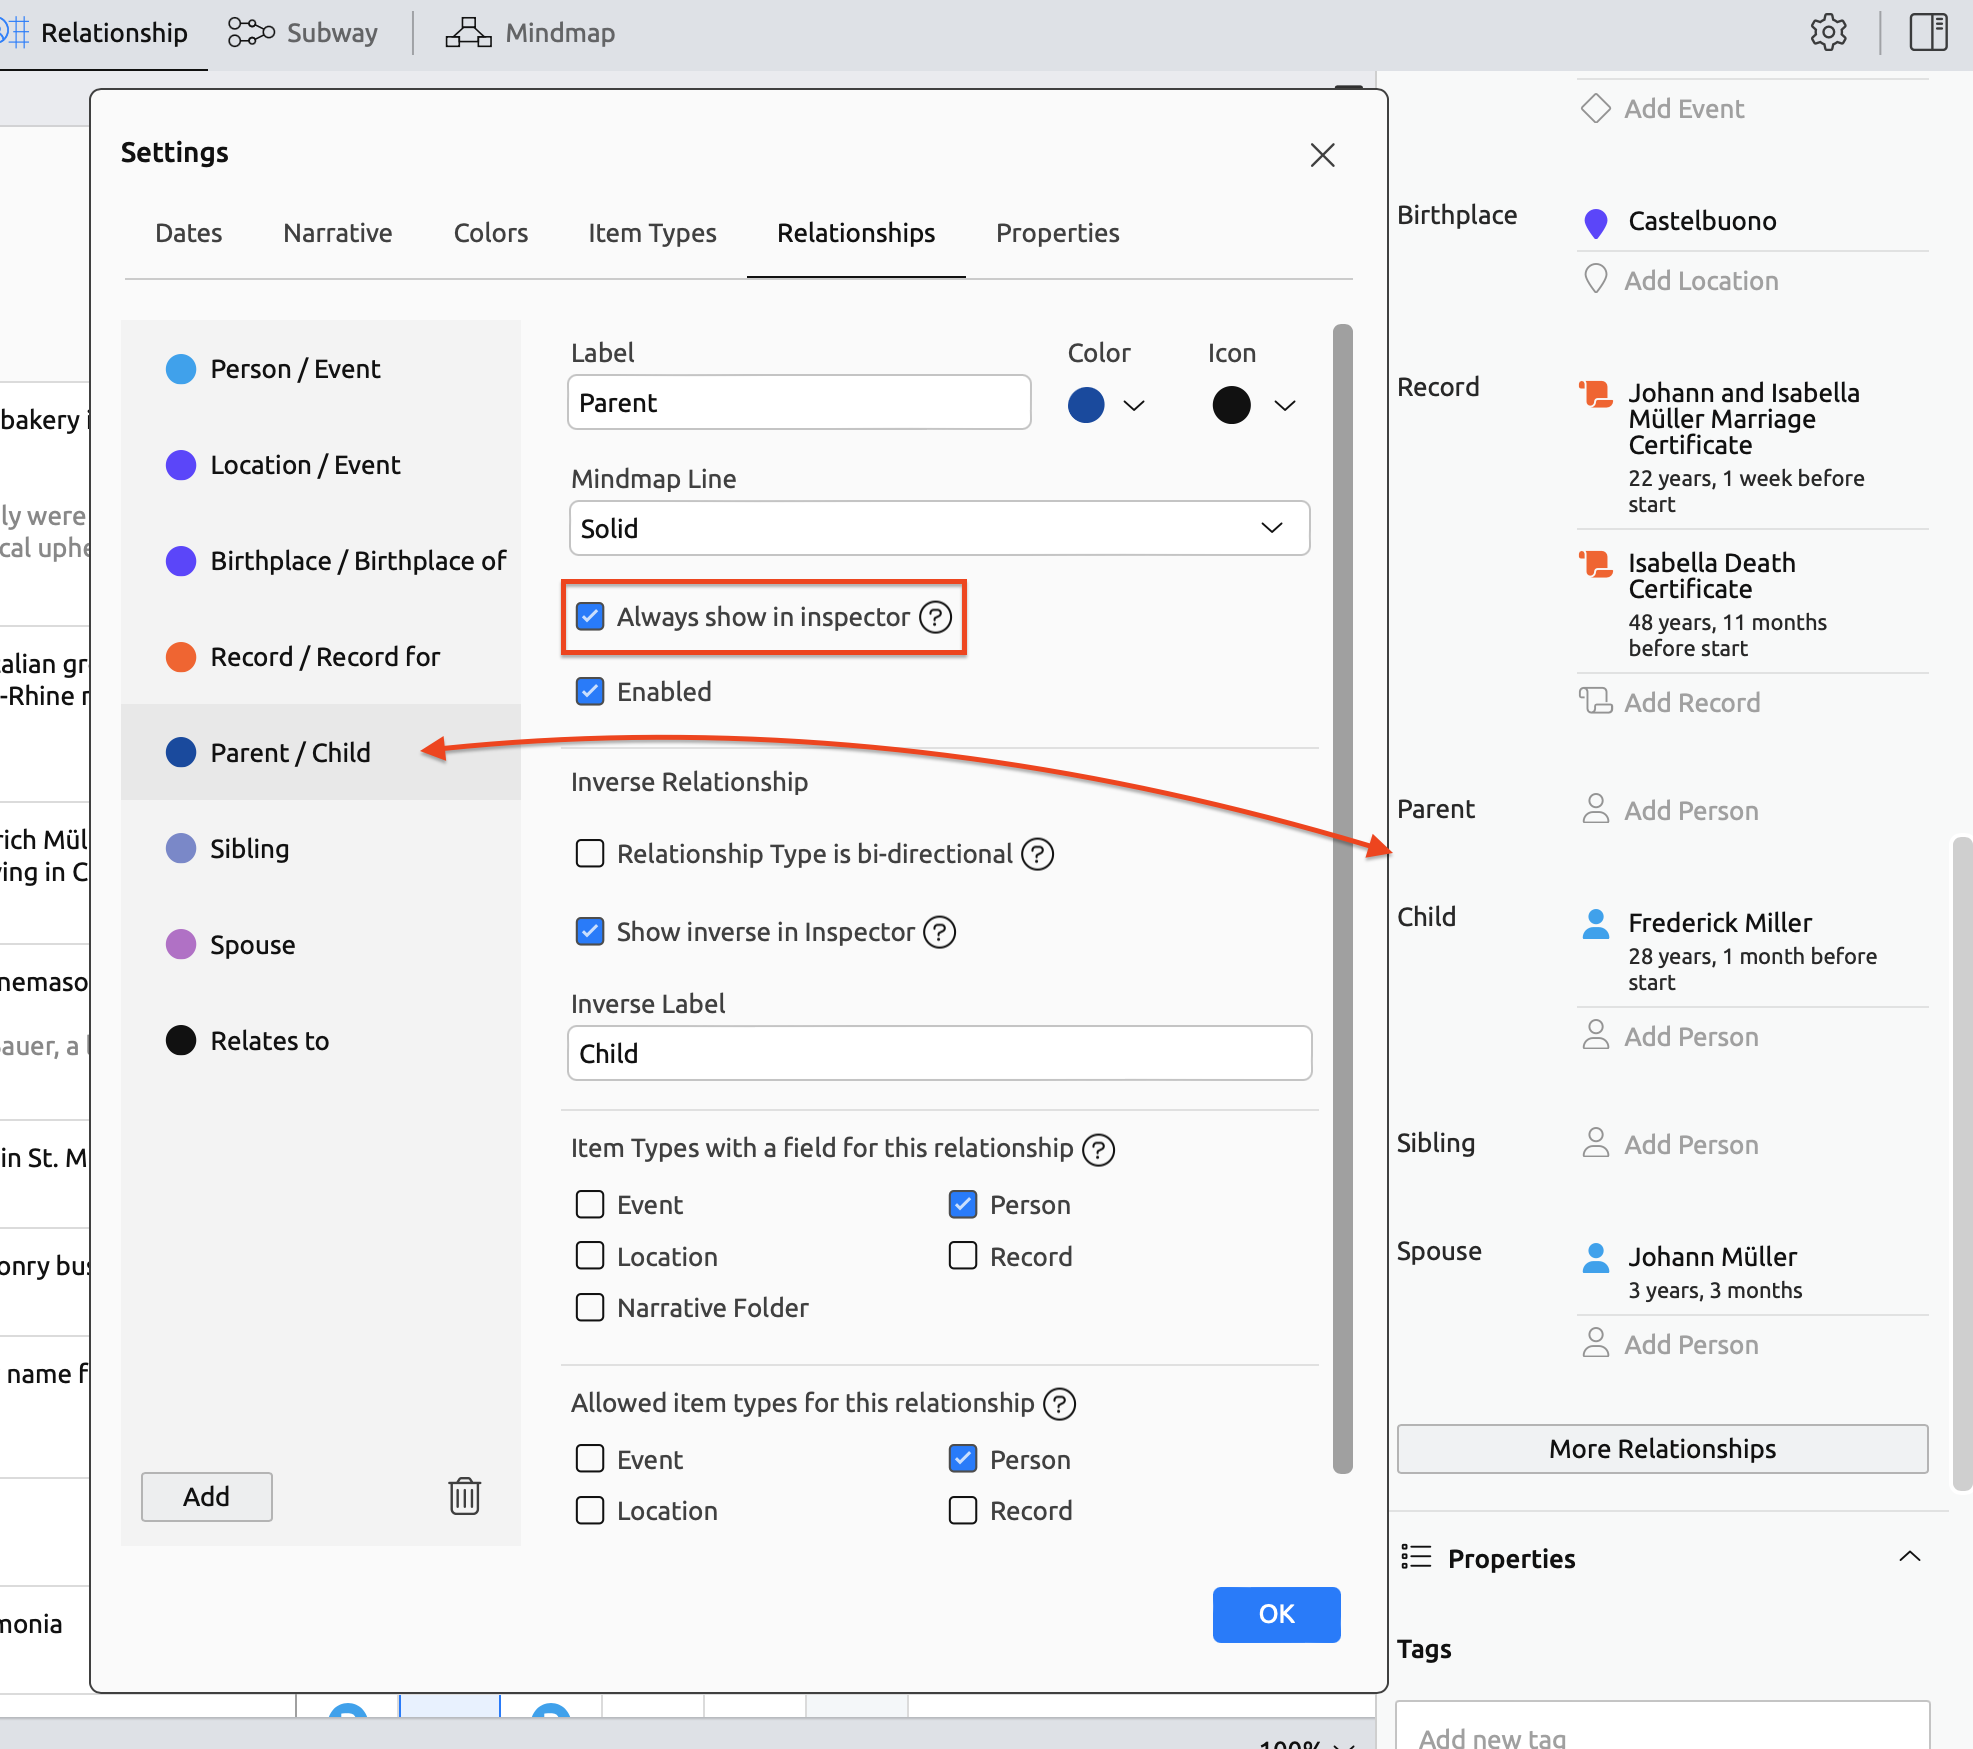Click the blue Color swatch
The width and height of the screenshot is (1973, 1749).
click(1086, 405)
